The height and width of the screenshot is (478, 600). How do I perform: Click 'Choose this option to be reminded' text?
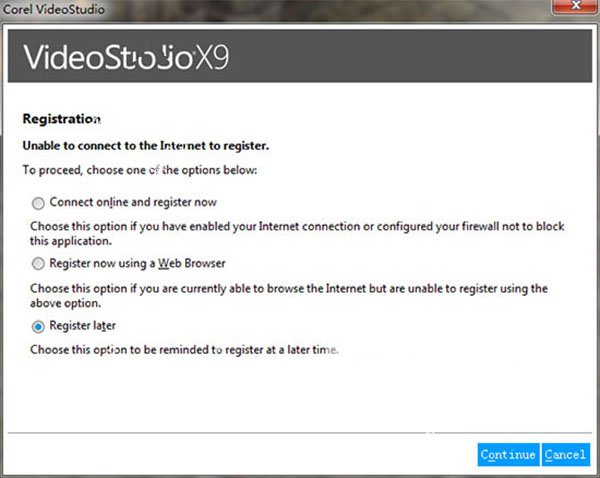pos(184,349)
